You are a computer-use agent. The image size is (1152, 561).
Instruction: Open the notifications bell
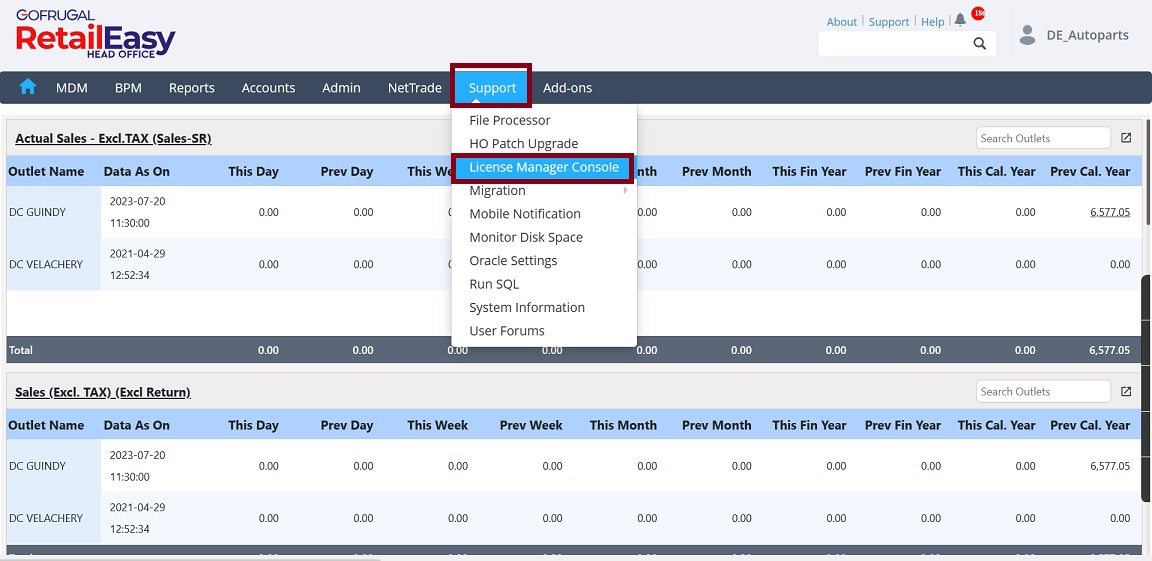pyautogui.click(x=960, y=21)
